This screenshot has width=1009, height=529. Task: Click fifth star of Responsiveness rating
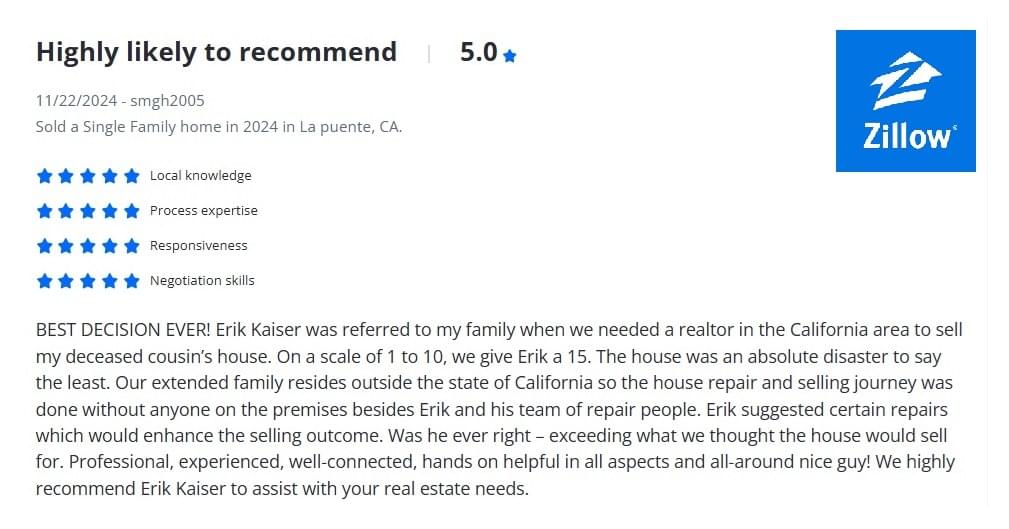[131, 246]
